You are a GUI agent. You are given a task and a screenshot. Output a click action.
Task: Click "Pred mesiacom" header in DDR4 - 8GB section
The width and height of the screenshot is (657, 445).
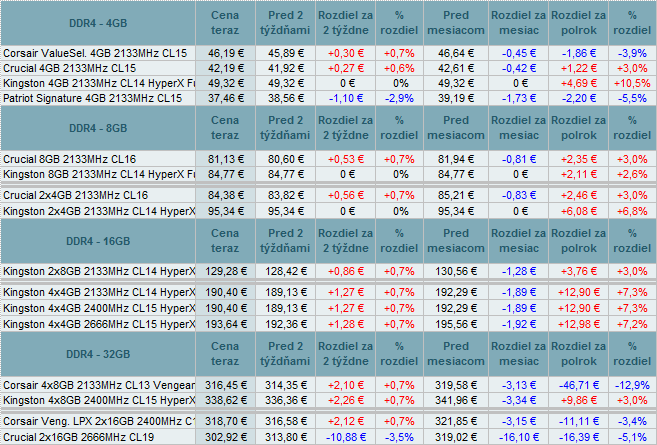[456, 127]
